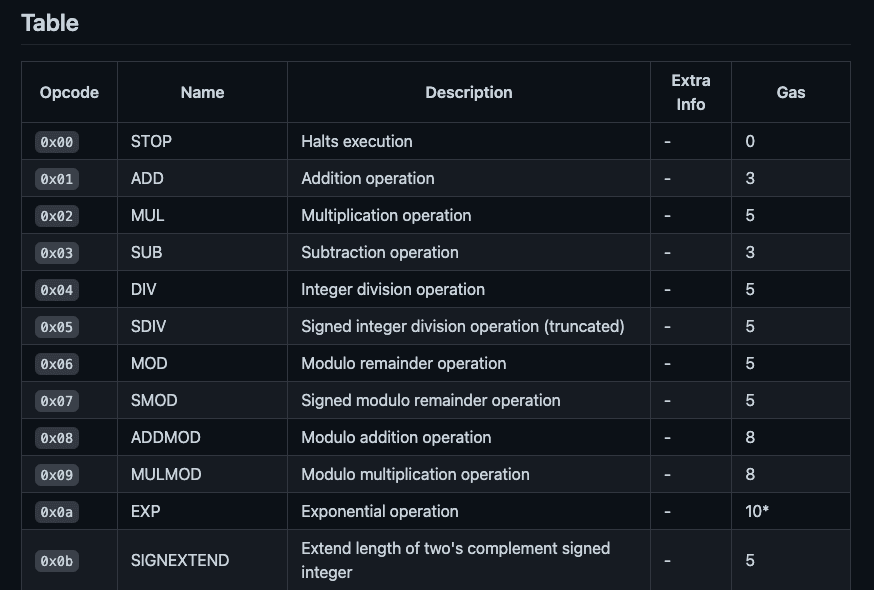Click the Table section heading

pos(50,23)
